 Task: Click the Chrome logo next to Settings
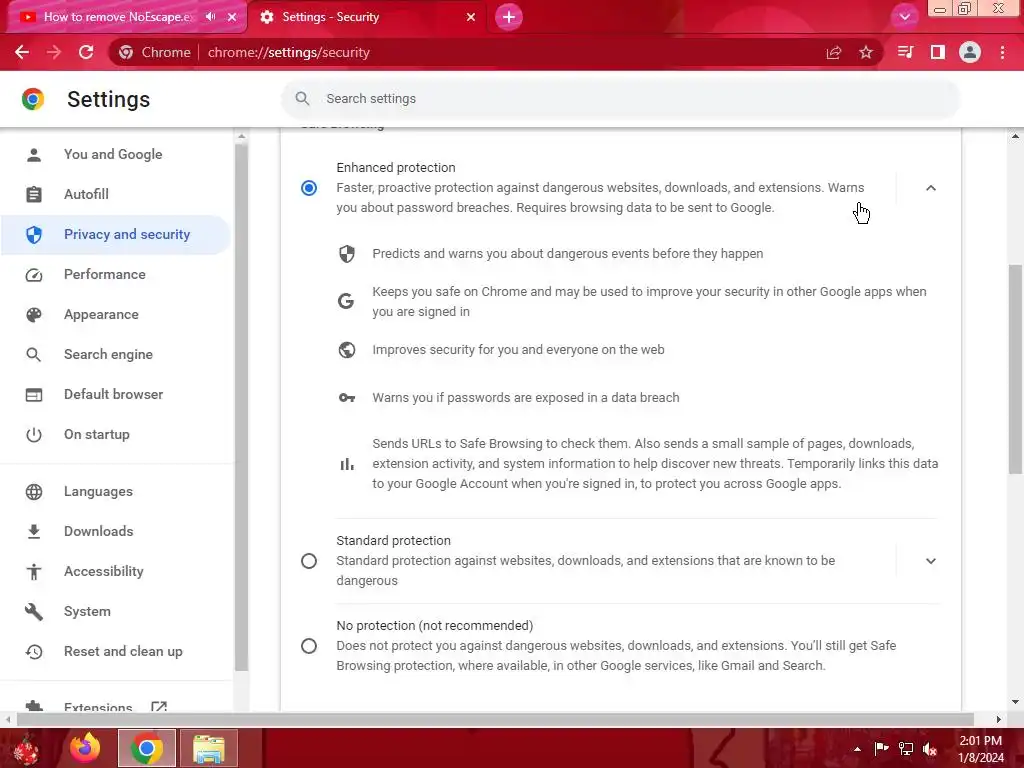point(33,99)
